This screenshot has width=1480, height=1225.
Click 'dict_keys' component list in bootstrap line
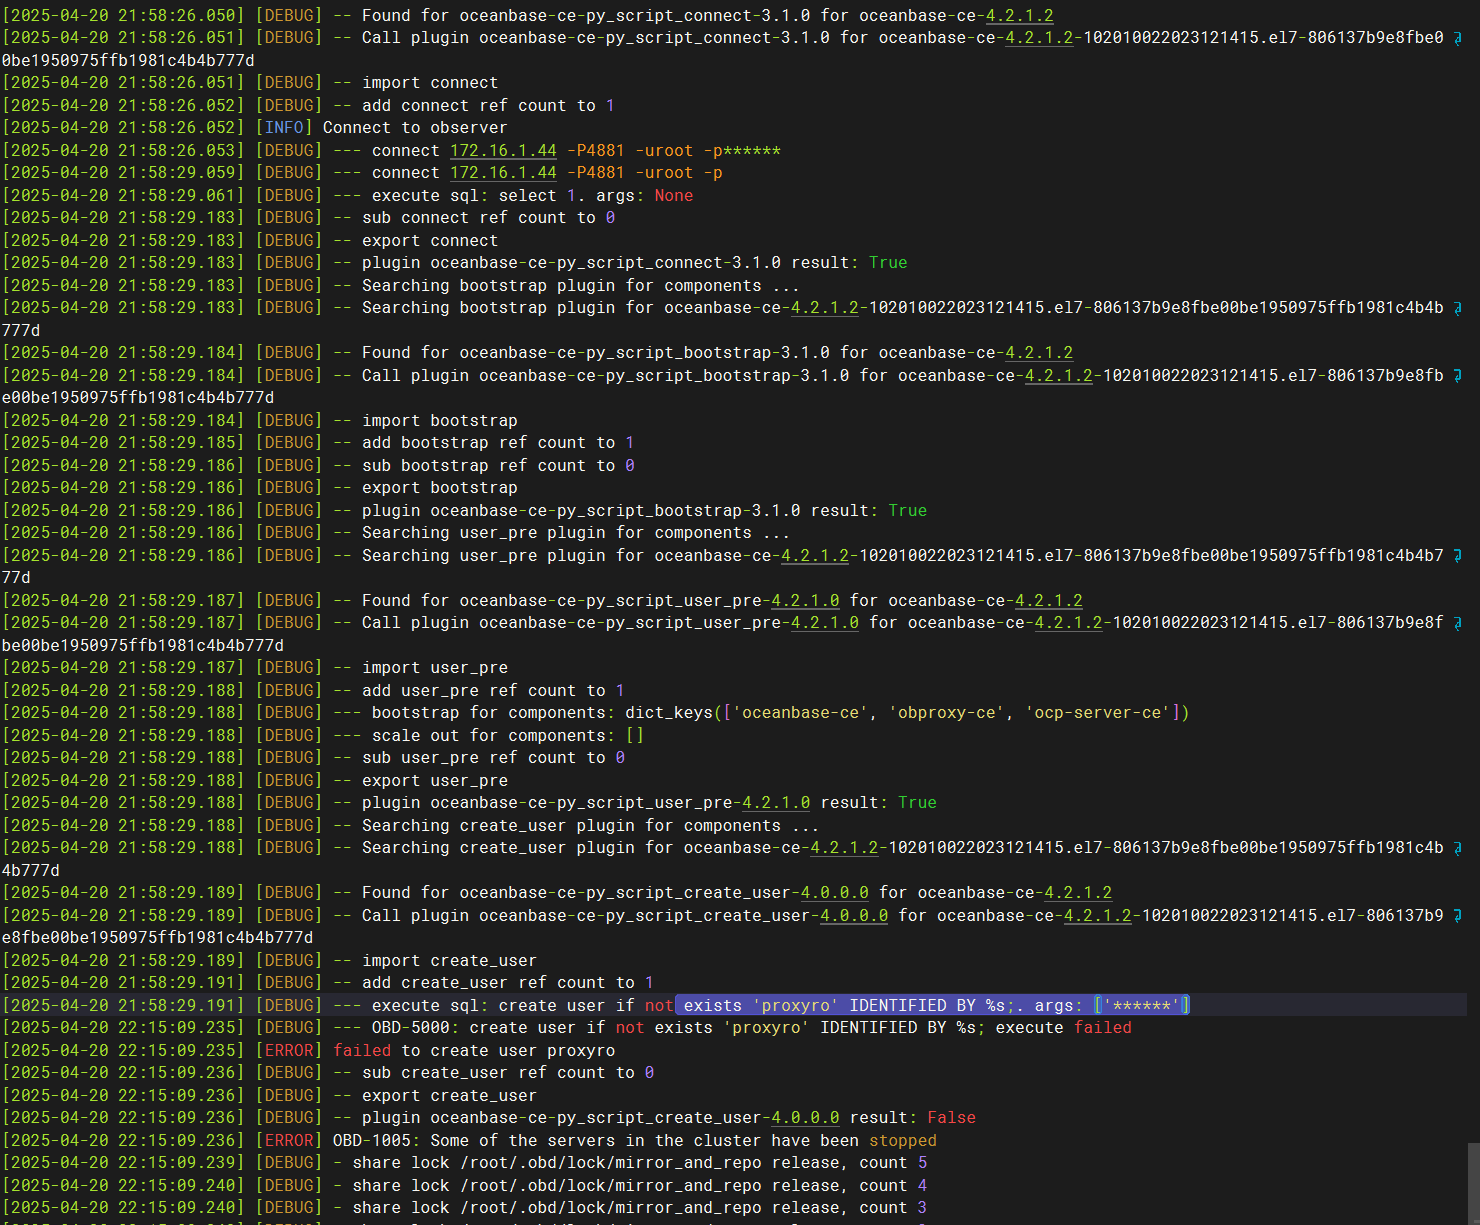(x=907, y=713)
